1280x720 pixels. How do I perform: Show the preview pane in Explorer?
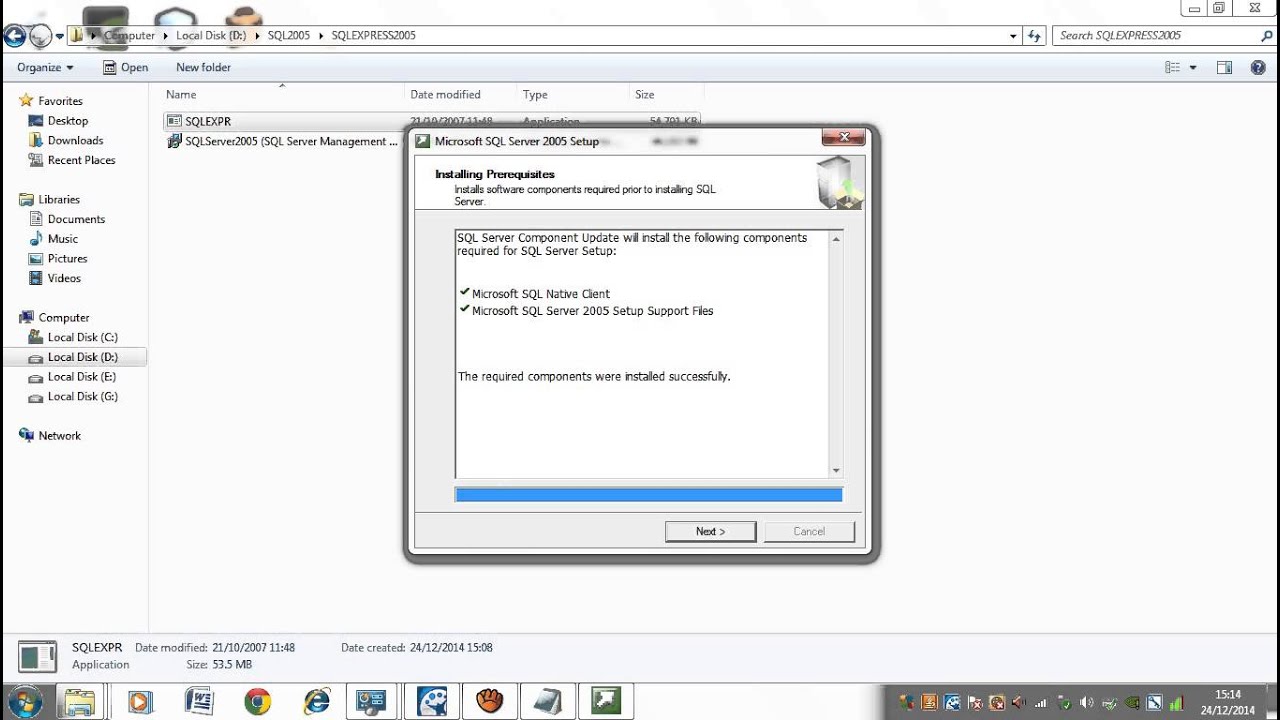[x=1224, y=67]
